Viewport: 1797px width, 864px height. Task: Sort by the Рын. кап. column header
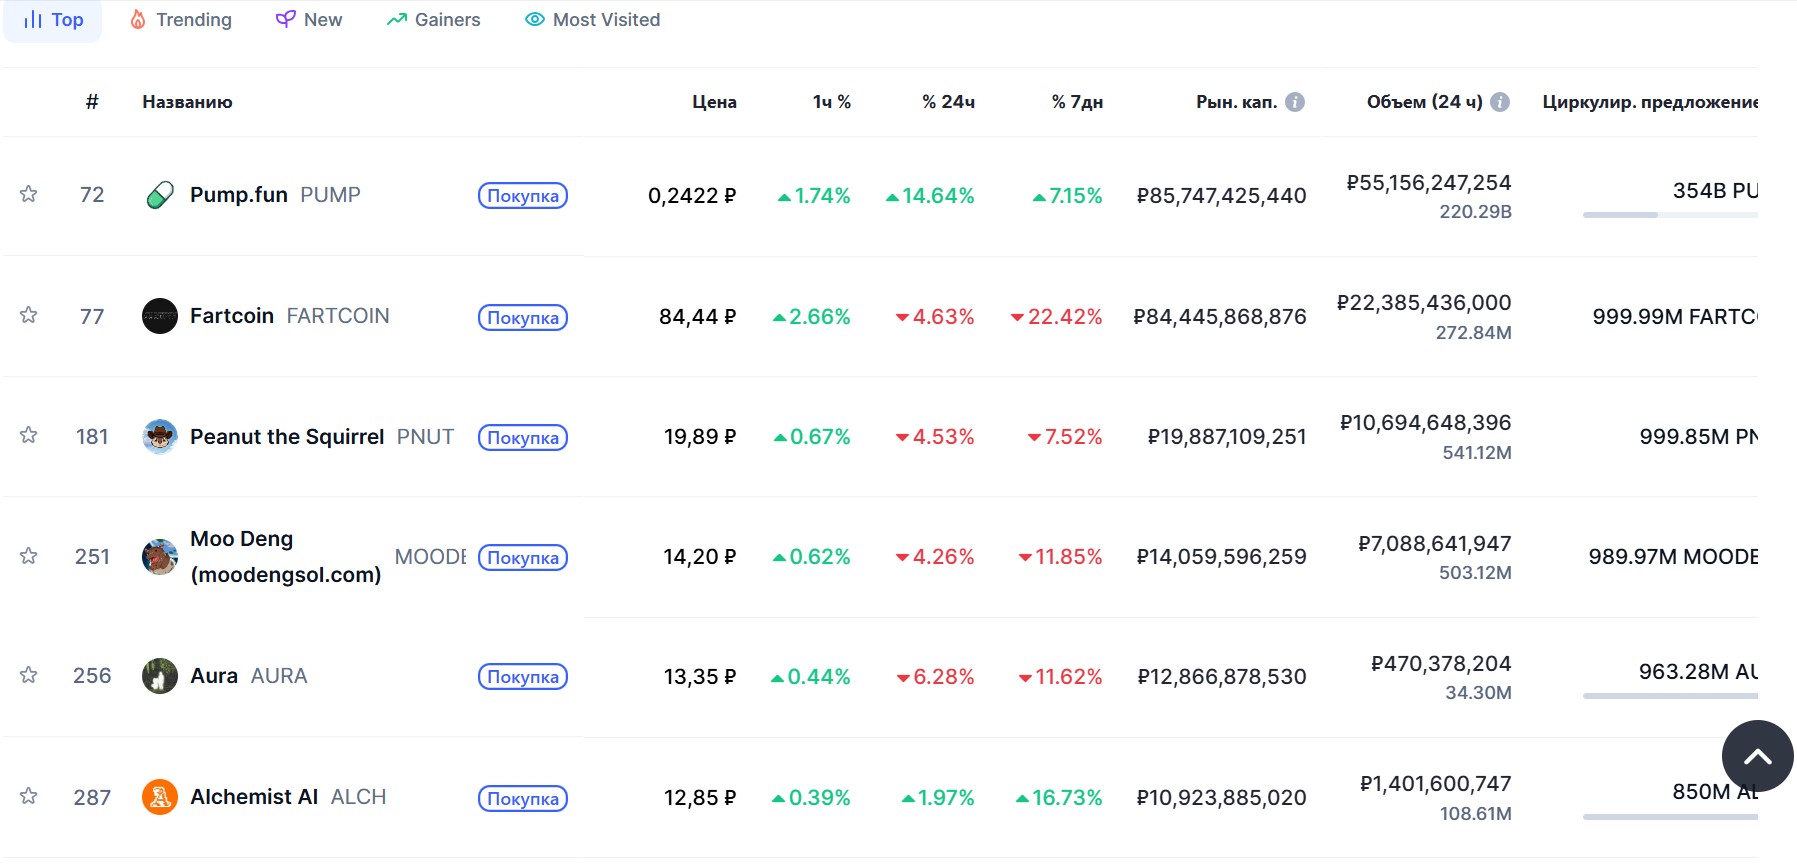click(x=1236, y=102)
